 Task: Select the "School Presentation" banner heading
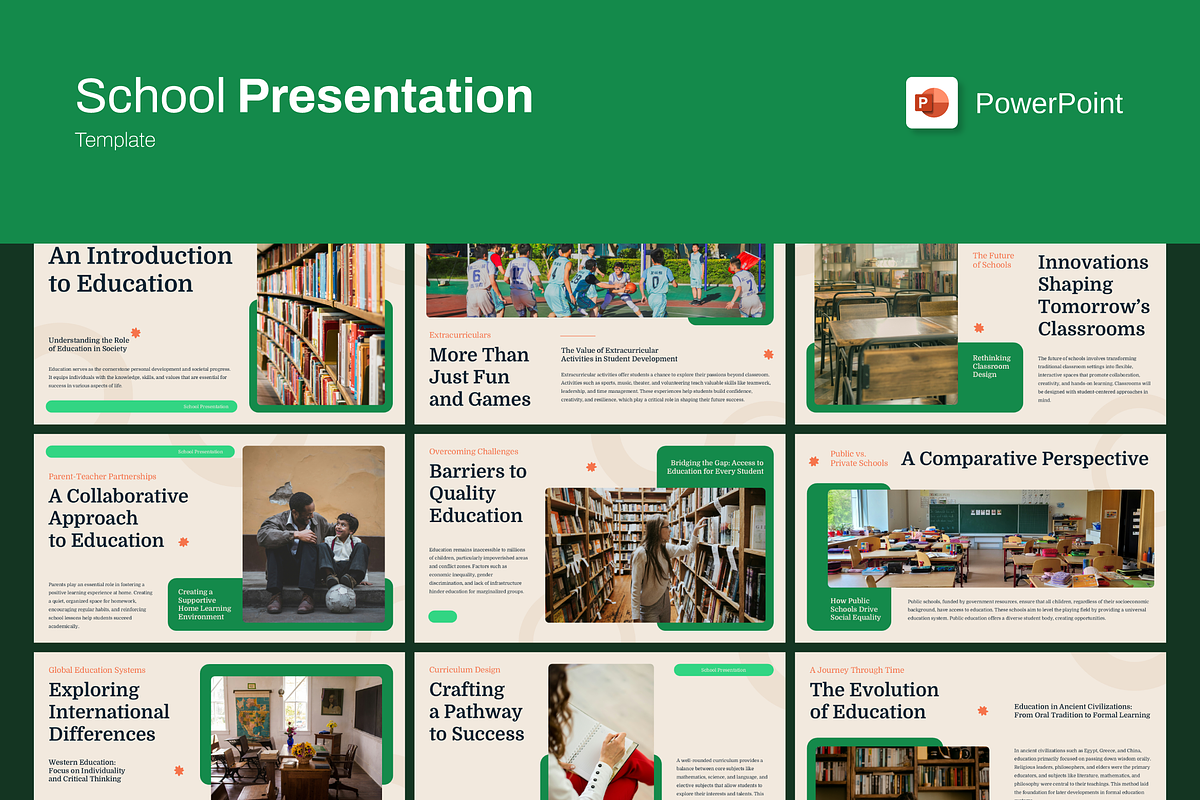point(304,96)
